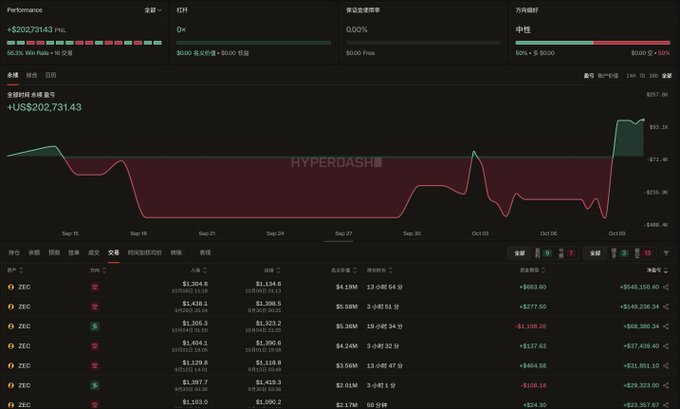The width and height of the screenshot is (680, 409).
Task: Share the +$29,323.00 ZEC trade
Action: click(666, 385)
